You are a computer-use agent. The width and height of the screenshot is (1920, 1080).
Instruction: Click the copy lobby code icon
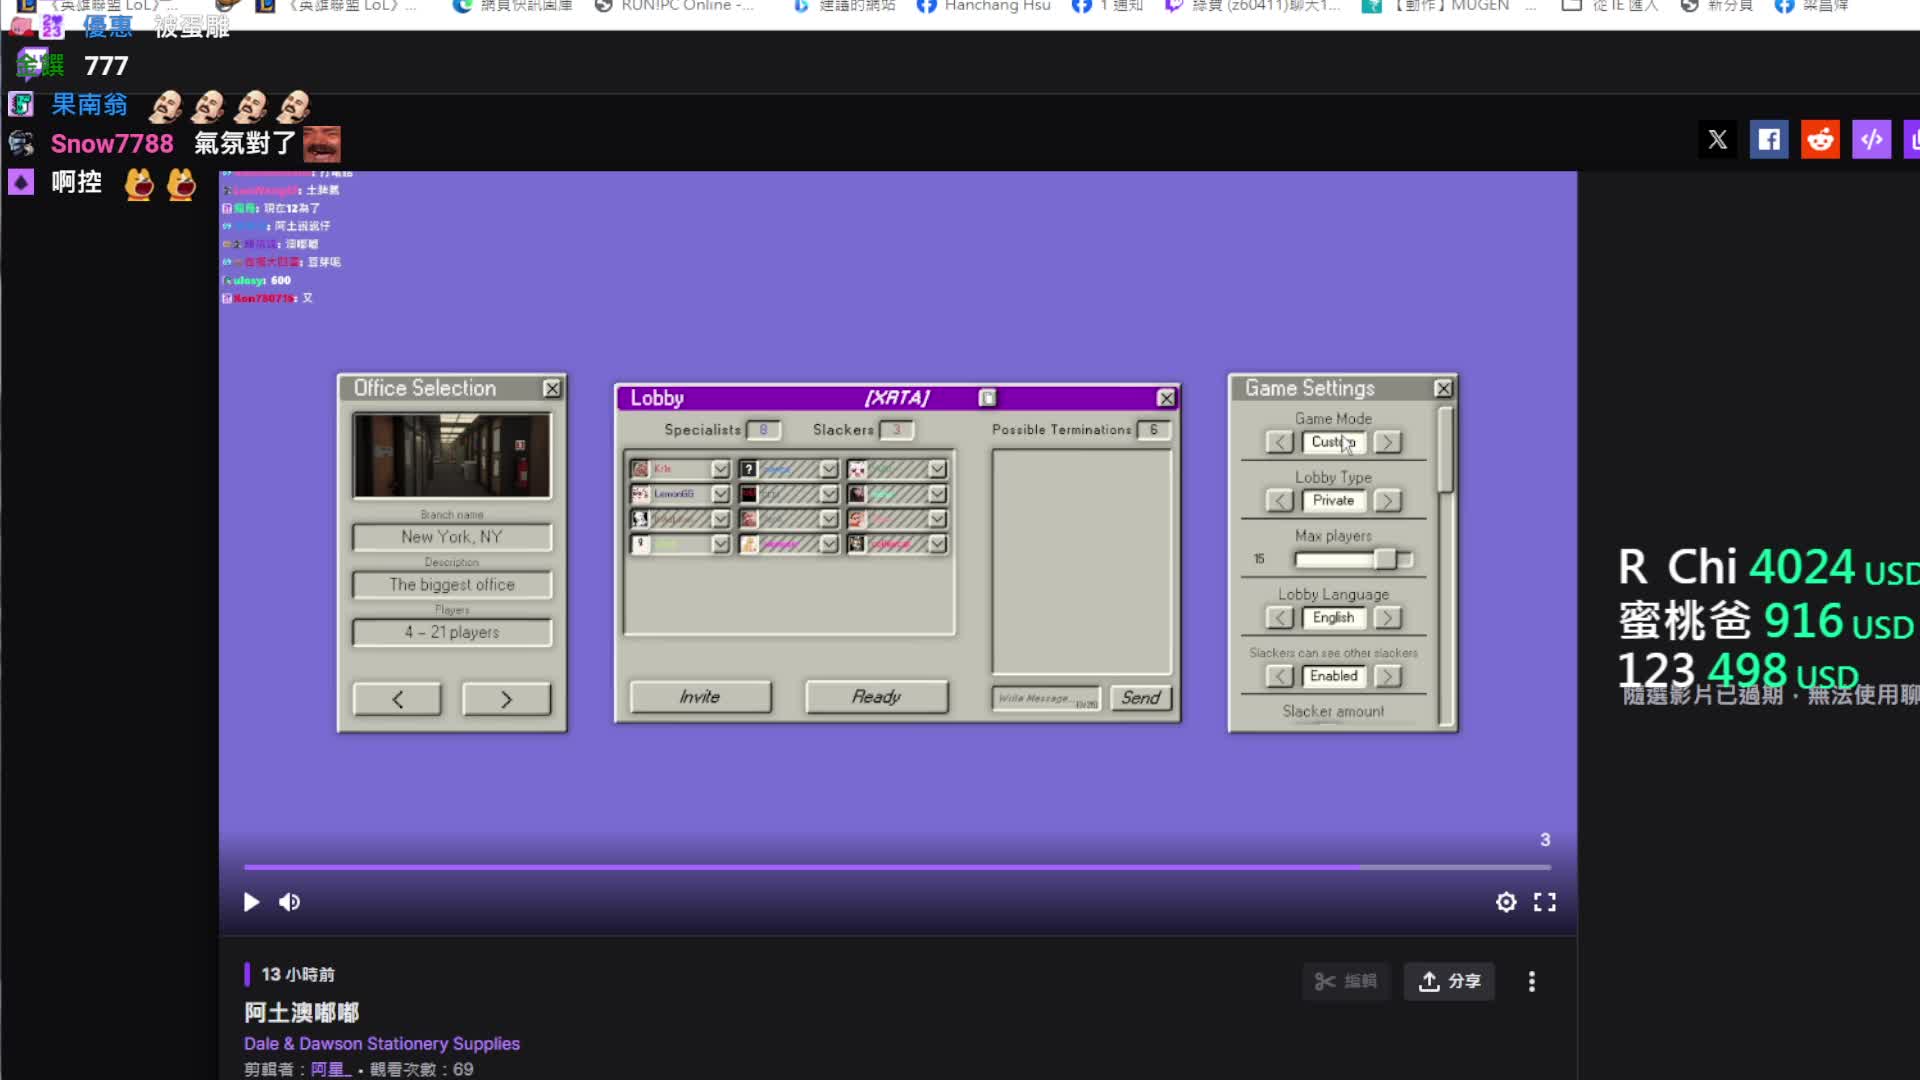point(987,398)
